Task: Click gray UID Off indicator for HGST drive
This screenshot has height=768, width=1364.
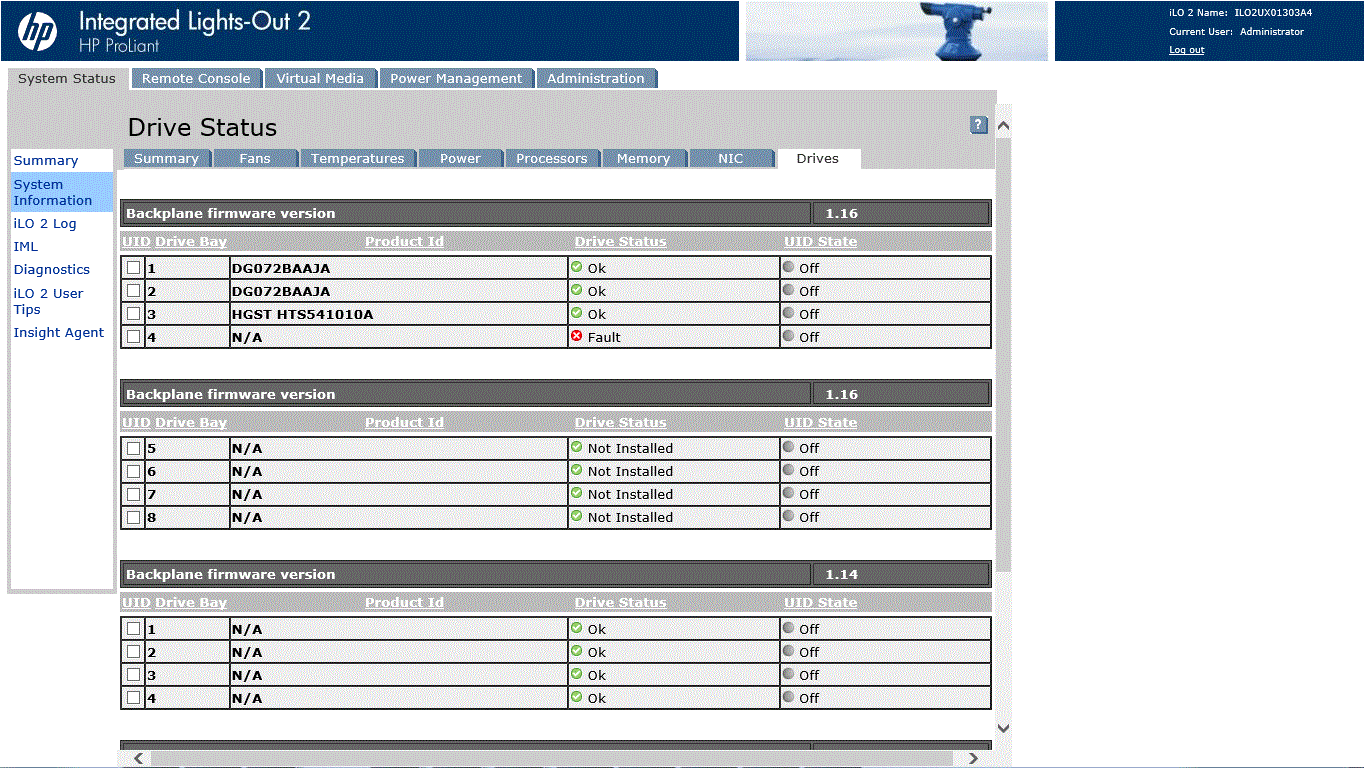Action: coord(788,313)
